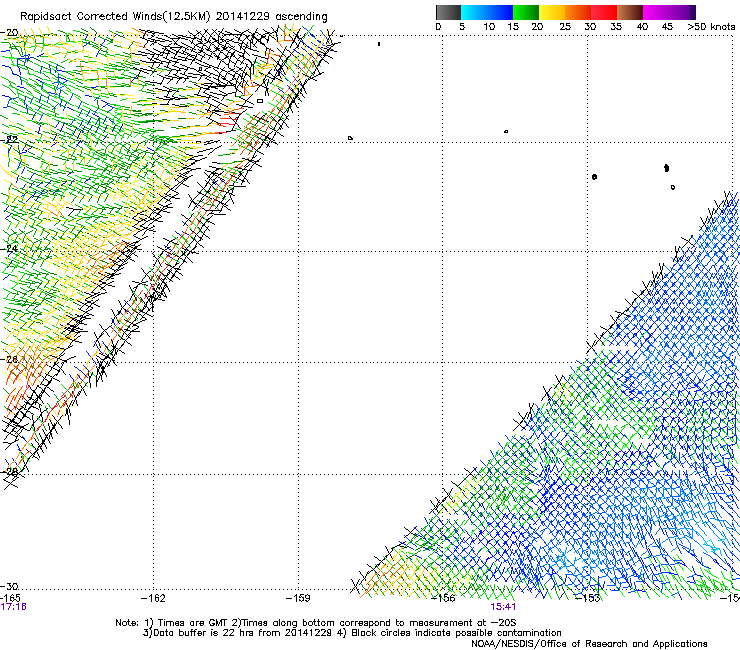Click the green 15-20 knots color swatch

tap(526, 12)
